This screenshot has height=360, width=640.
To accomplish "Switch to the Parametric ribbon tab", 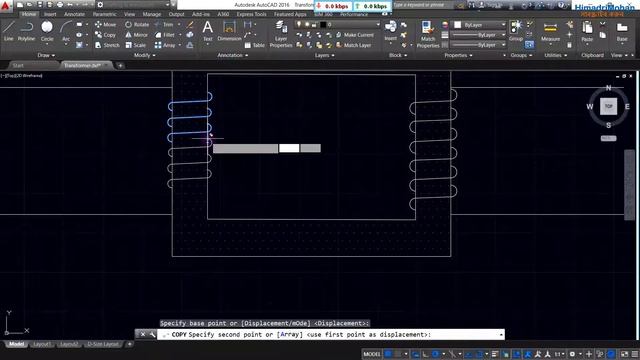I will tap(104, 14).
